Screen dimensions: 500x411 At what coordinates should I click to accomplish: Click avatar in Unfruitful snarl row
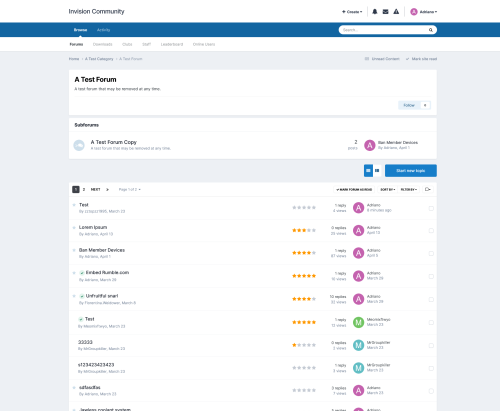358,299
